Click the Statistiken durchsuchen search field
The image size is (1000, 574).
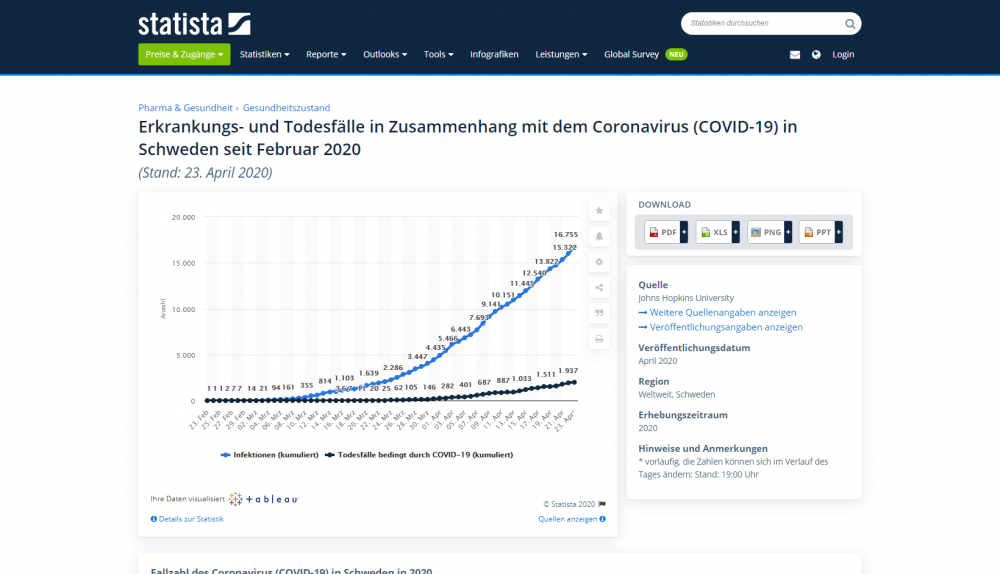tap(760, 23)
